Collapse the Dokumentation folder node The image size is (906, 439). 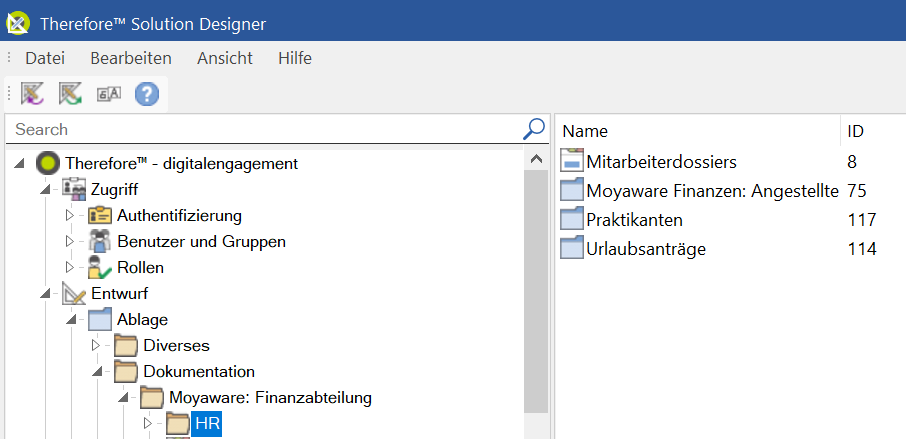97,372
